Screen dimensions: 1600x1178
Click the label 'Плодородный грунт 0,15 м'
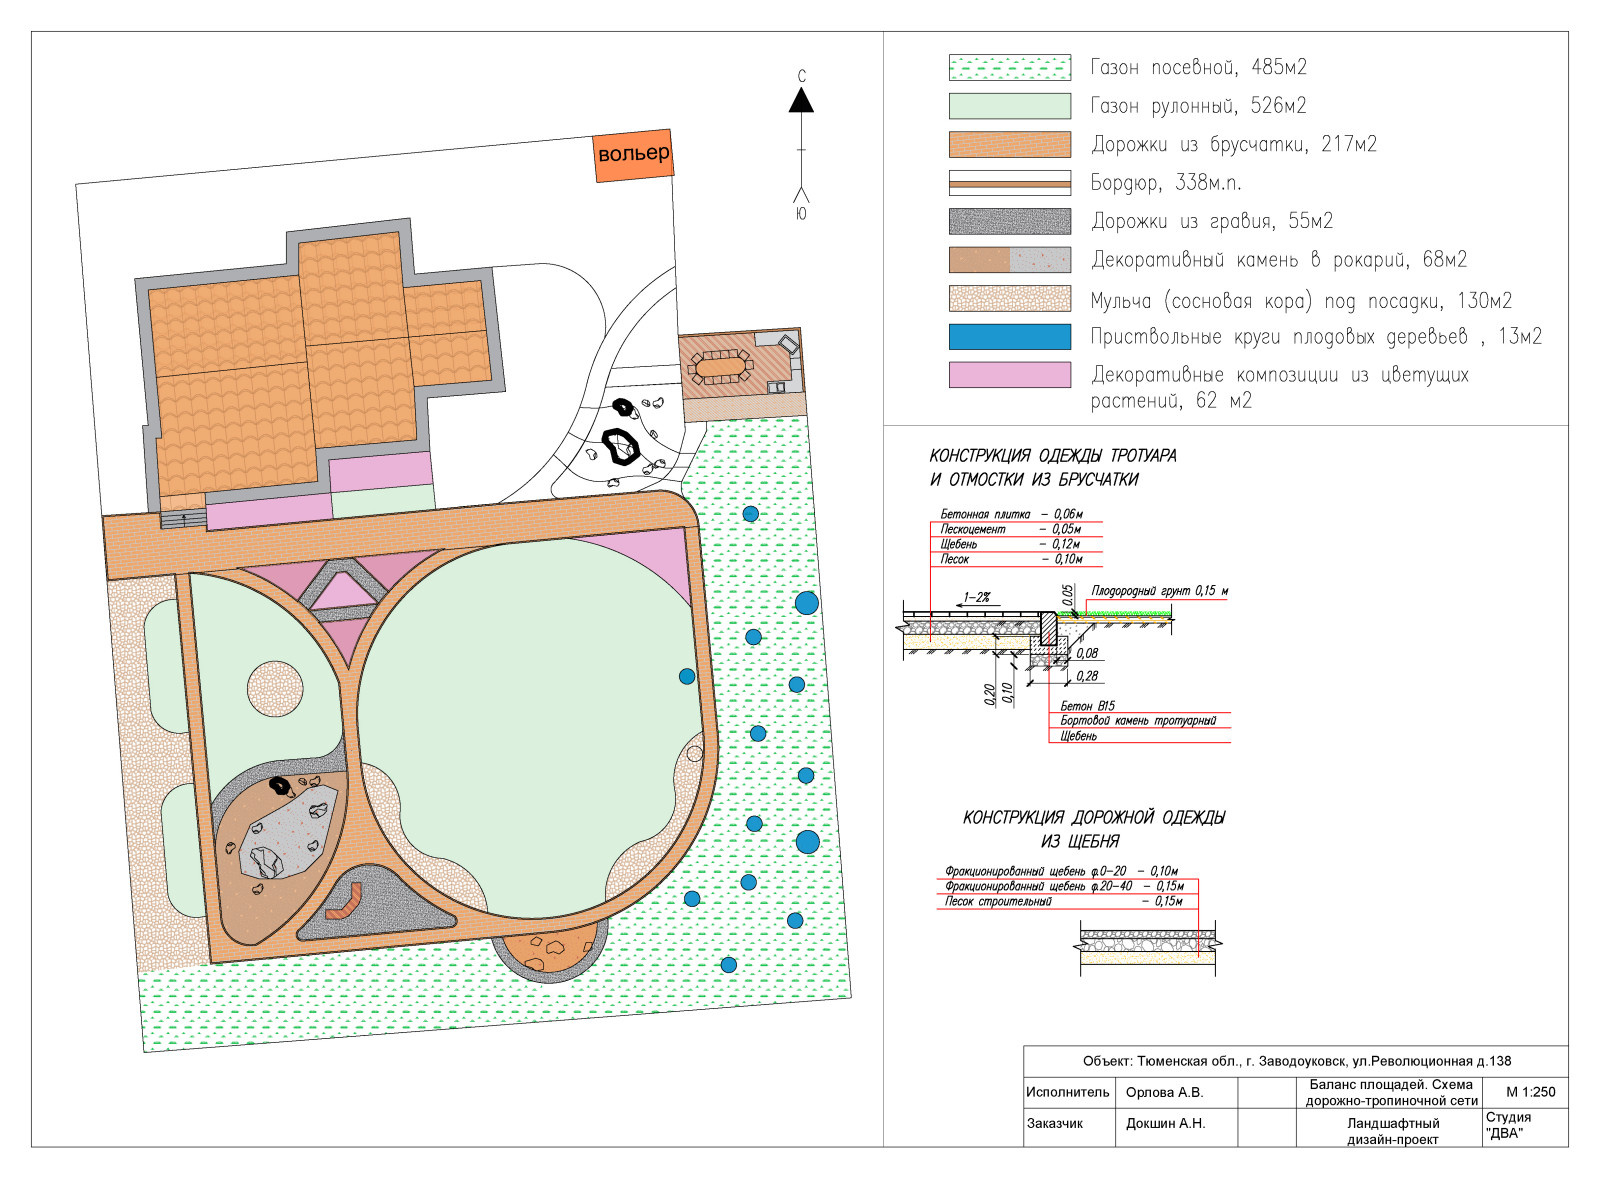pyautogui.click(x=1160, y=591)
